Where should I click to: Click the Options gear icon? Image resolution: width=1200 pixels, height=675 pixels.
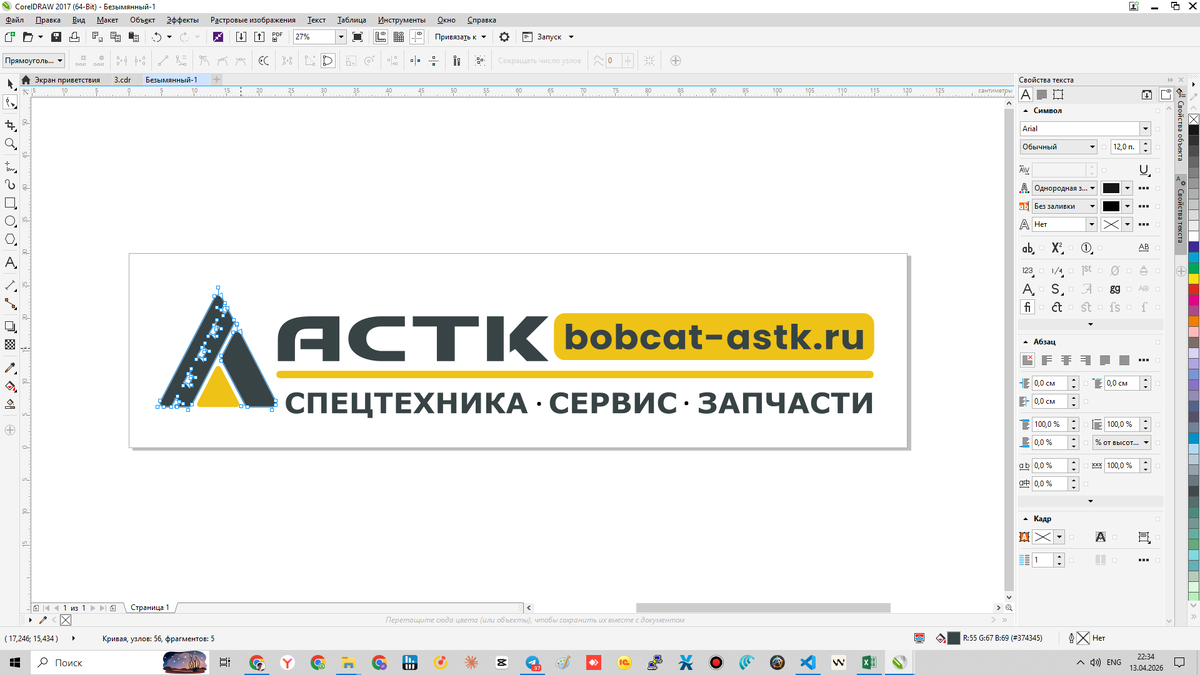504,37
